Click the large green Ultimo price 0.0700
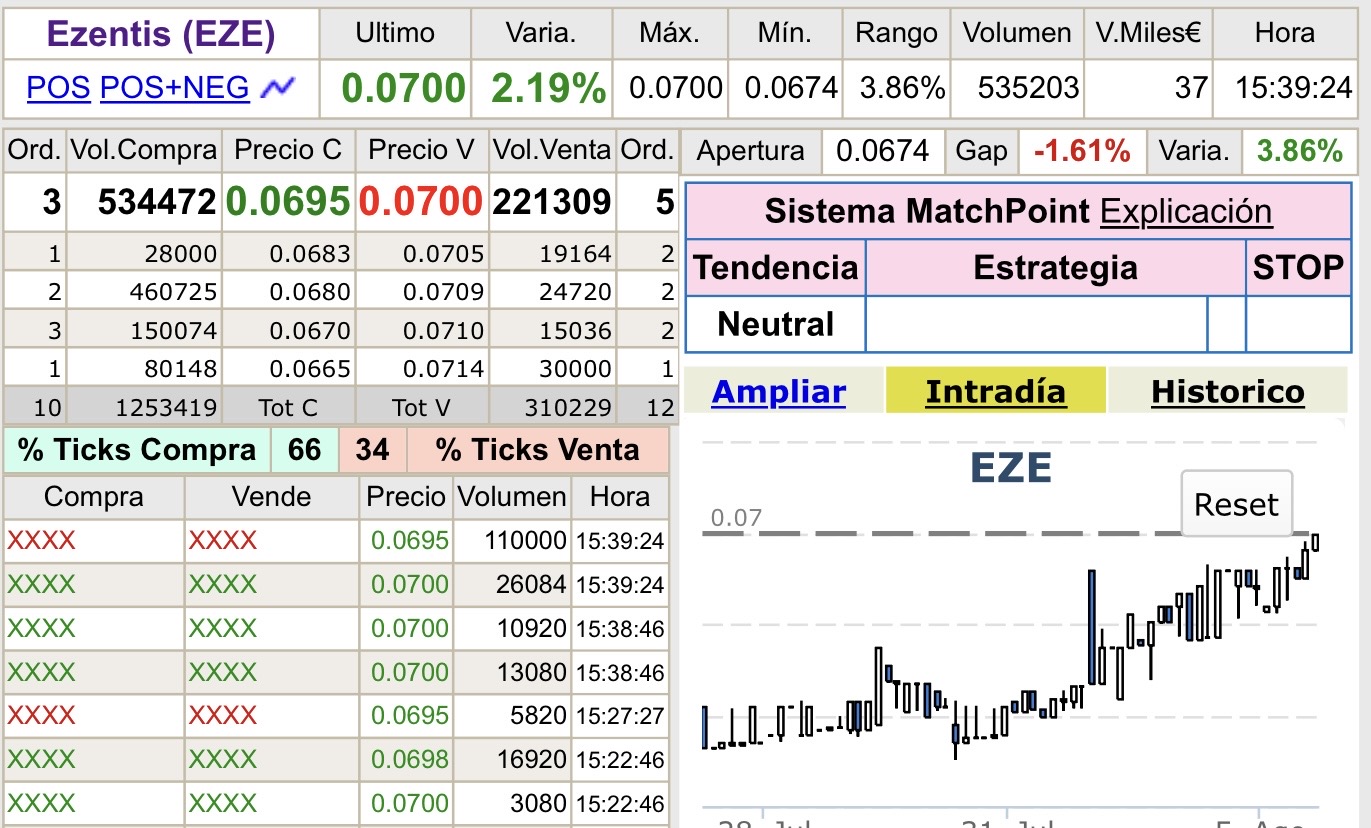 (x=404, y=88)
